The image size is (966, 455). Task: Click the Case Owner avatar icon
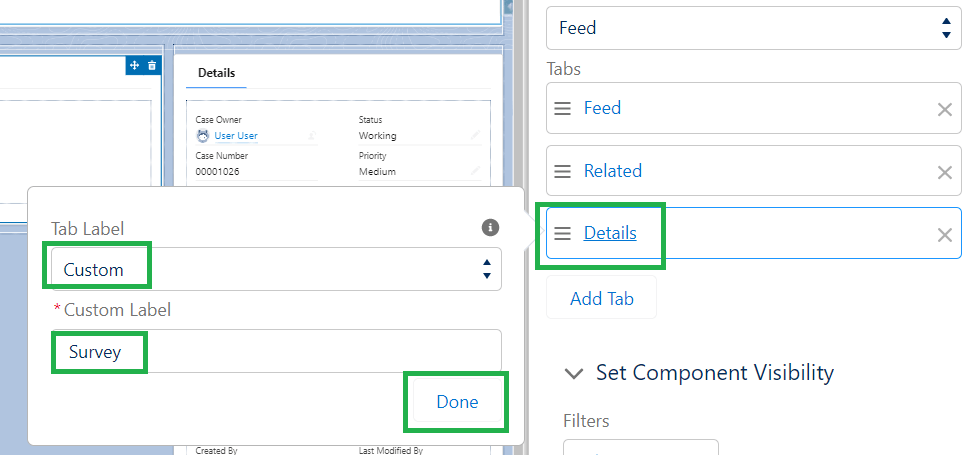[203, 136]
